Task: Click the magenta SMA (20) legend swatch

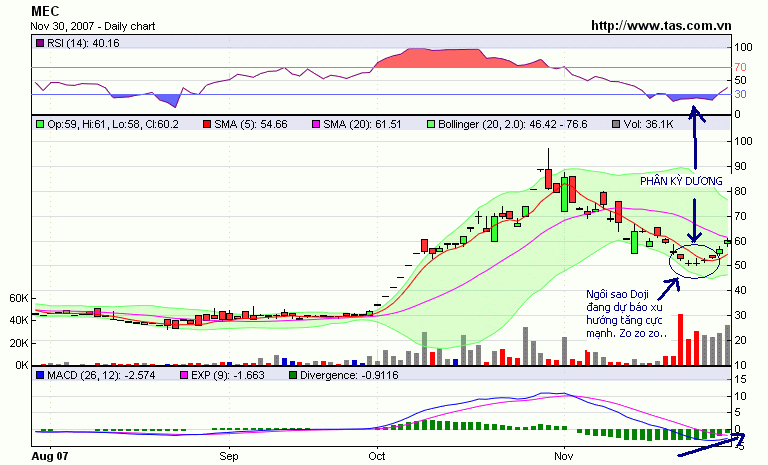Action: point(316,124)
